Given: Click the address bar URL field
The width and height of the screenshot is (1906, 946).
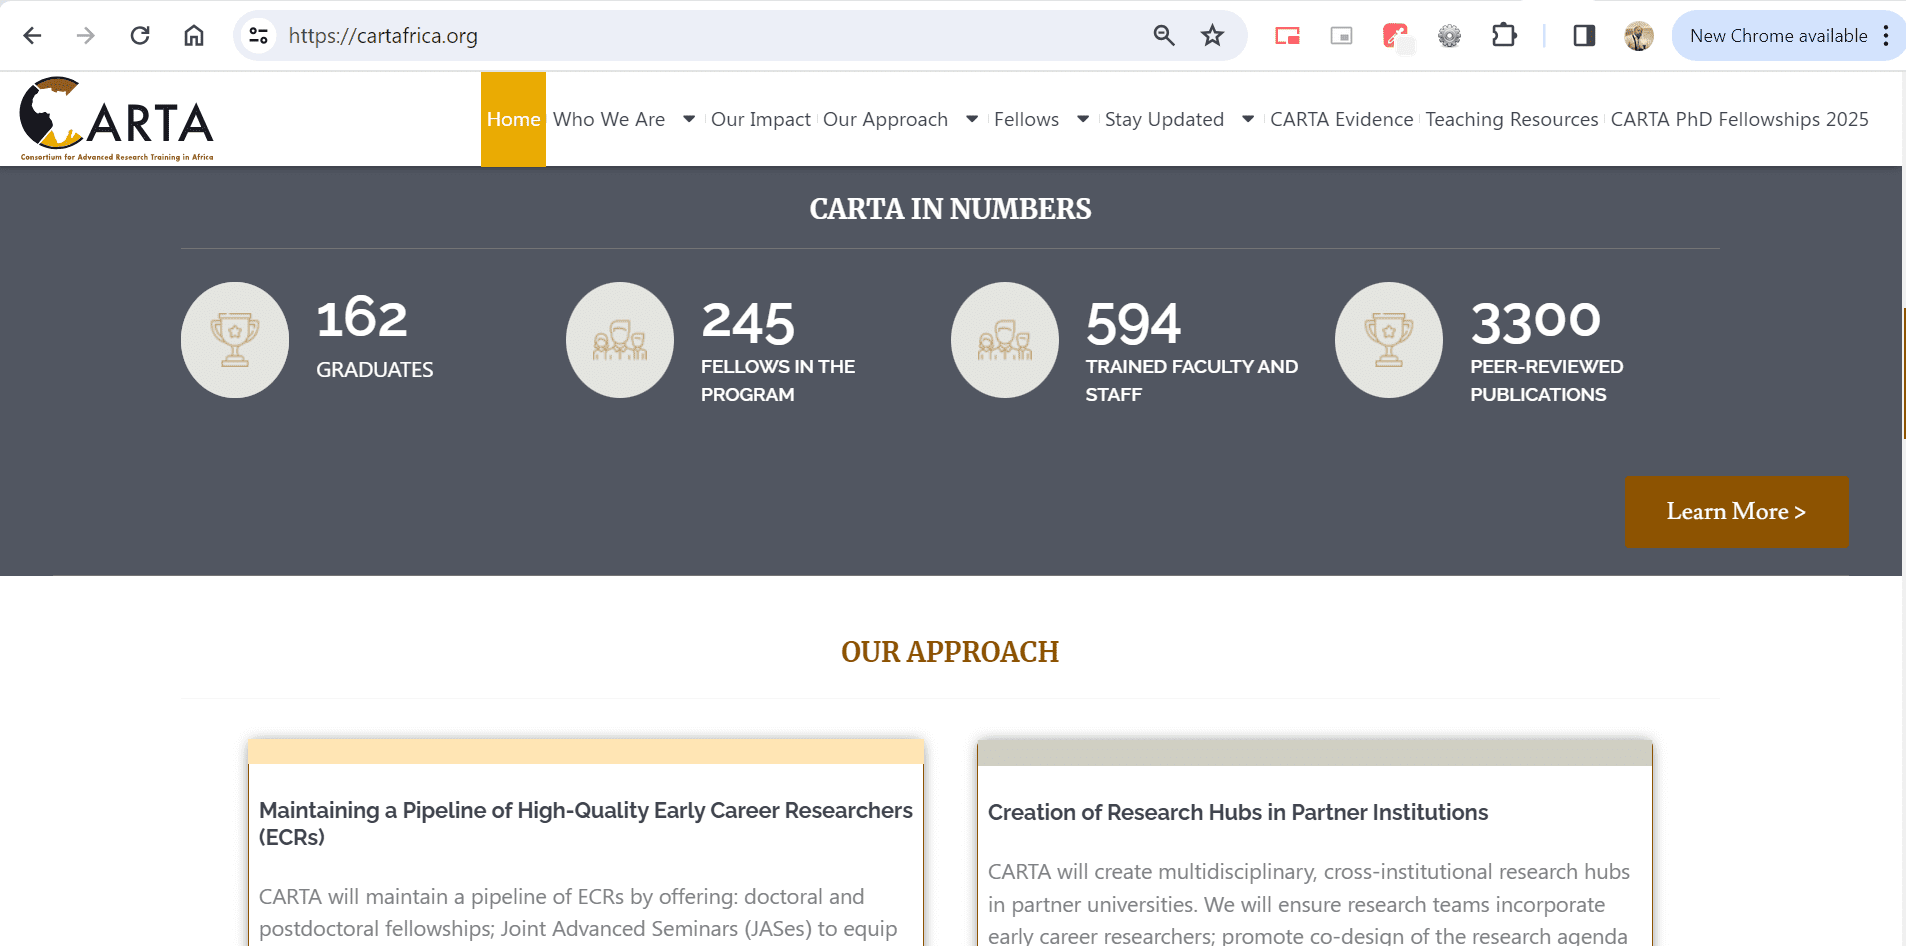Looking at the screenshot, I should (700, 36).
